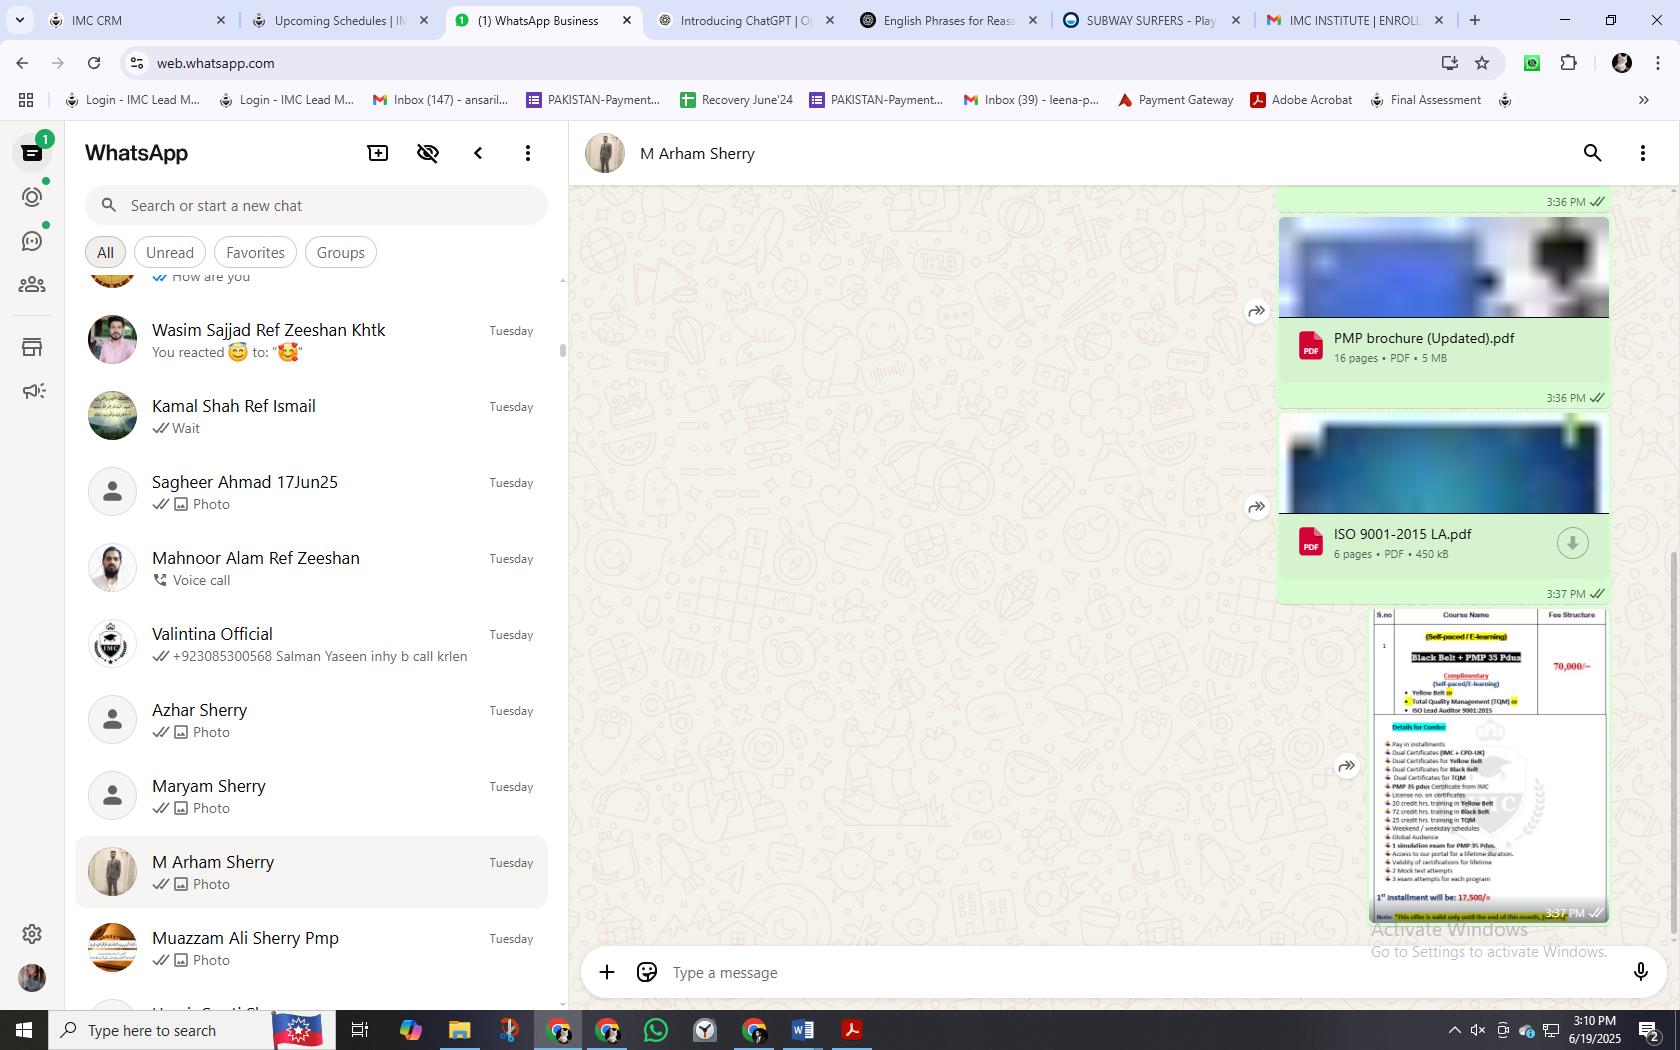Select the Groups chats filter
The height and width of the screenshot is (1050, 1680).
[x=340, y=252]
